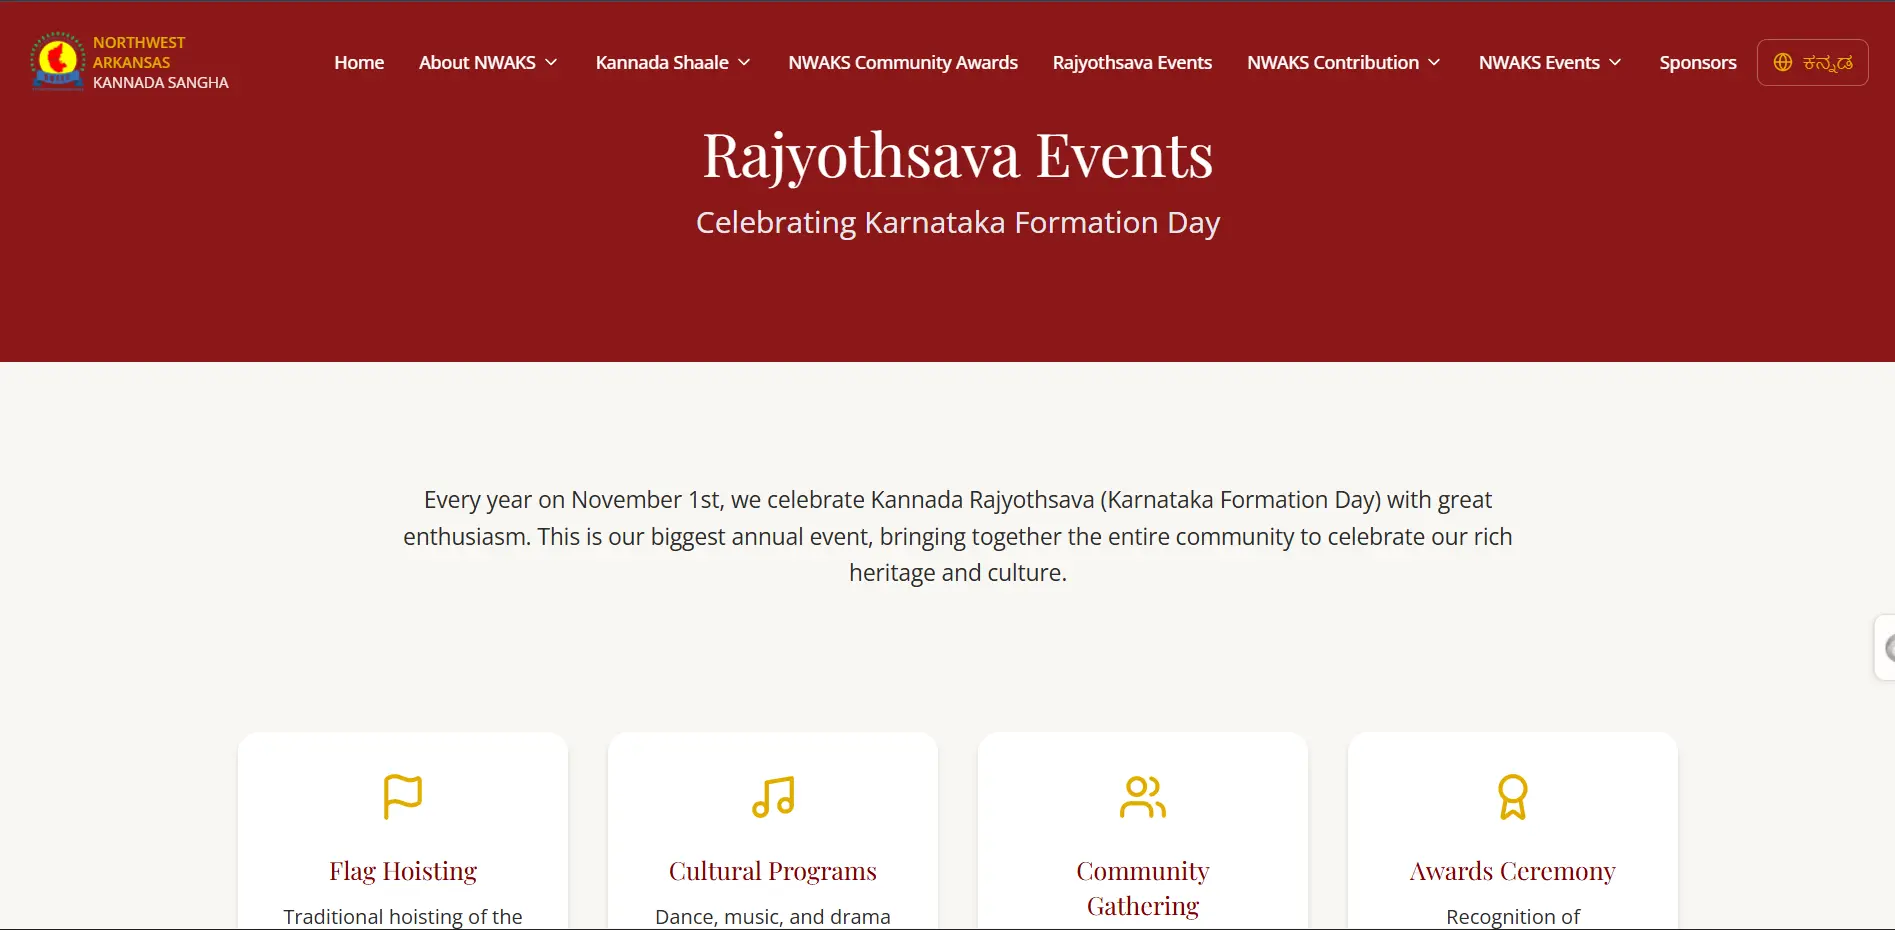Click the globe icon beside ಕನ್ನಡ
The image size is (1895, 930).
(1783, 61)
